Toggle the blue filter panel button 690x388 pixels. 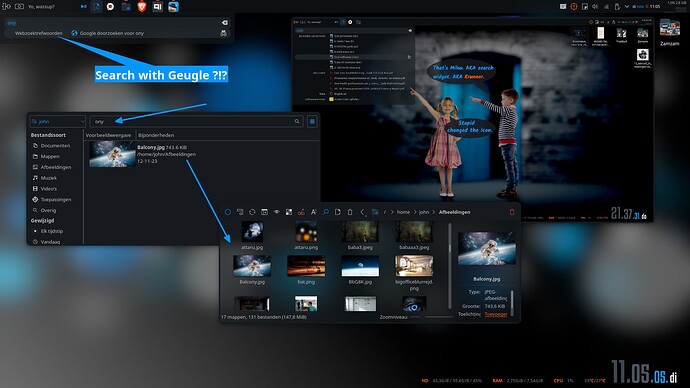(x=312, y=121)
